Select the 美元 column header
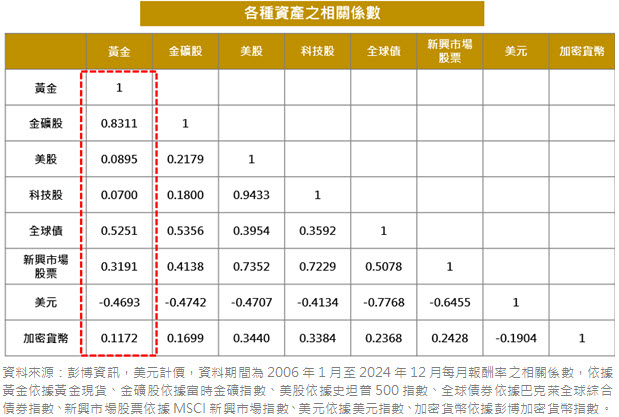 pyautogui.click(x=516, y=50)
